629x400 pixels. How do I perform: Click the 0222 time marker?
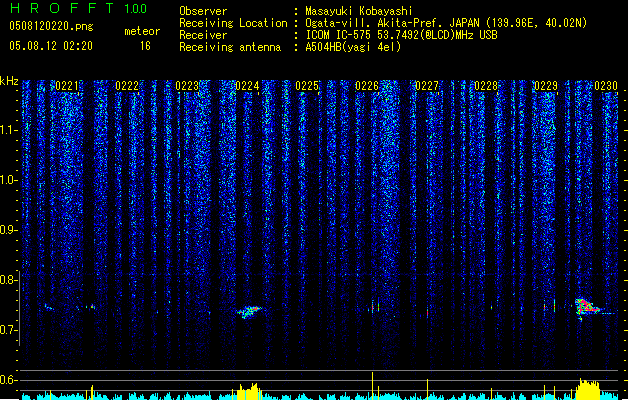127,86
